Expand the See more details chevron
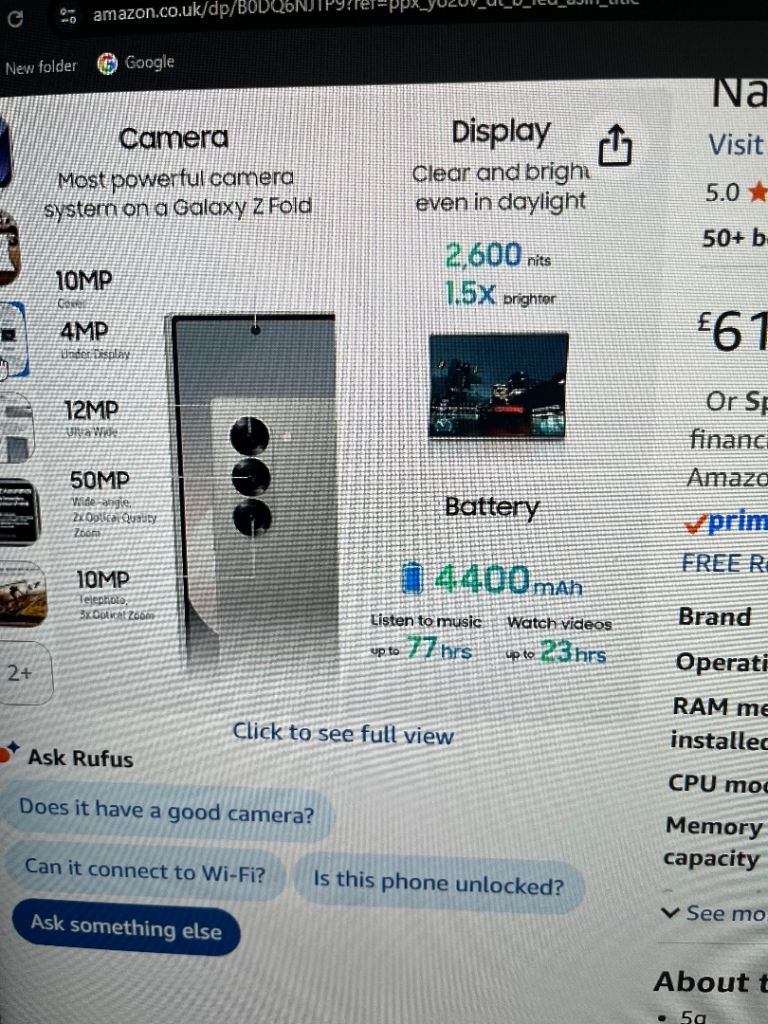768x1024 pixels. 670,912
